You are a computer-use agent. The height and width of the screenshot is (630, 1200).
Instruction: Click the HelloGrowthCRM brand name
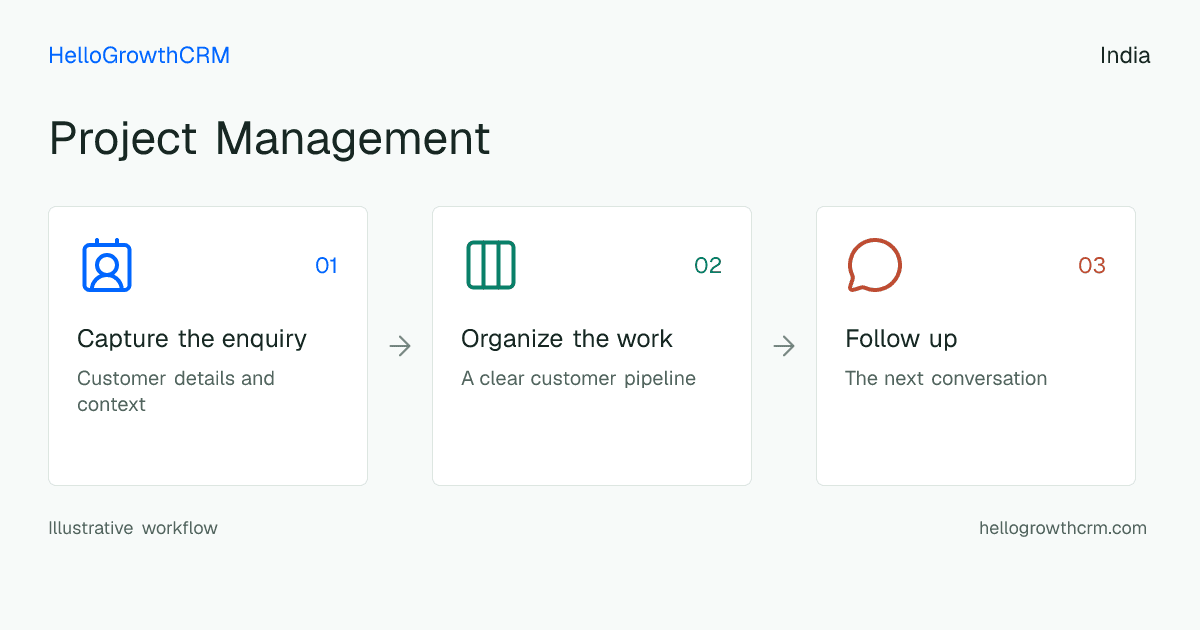click(139, 56)
